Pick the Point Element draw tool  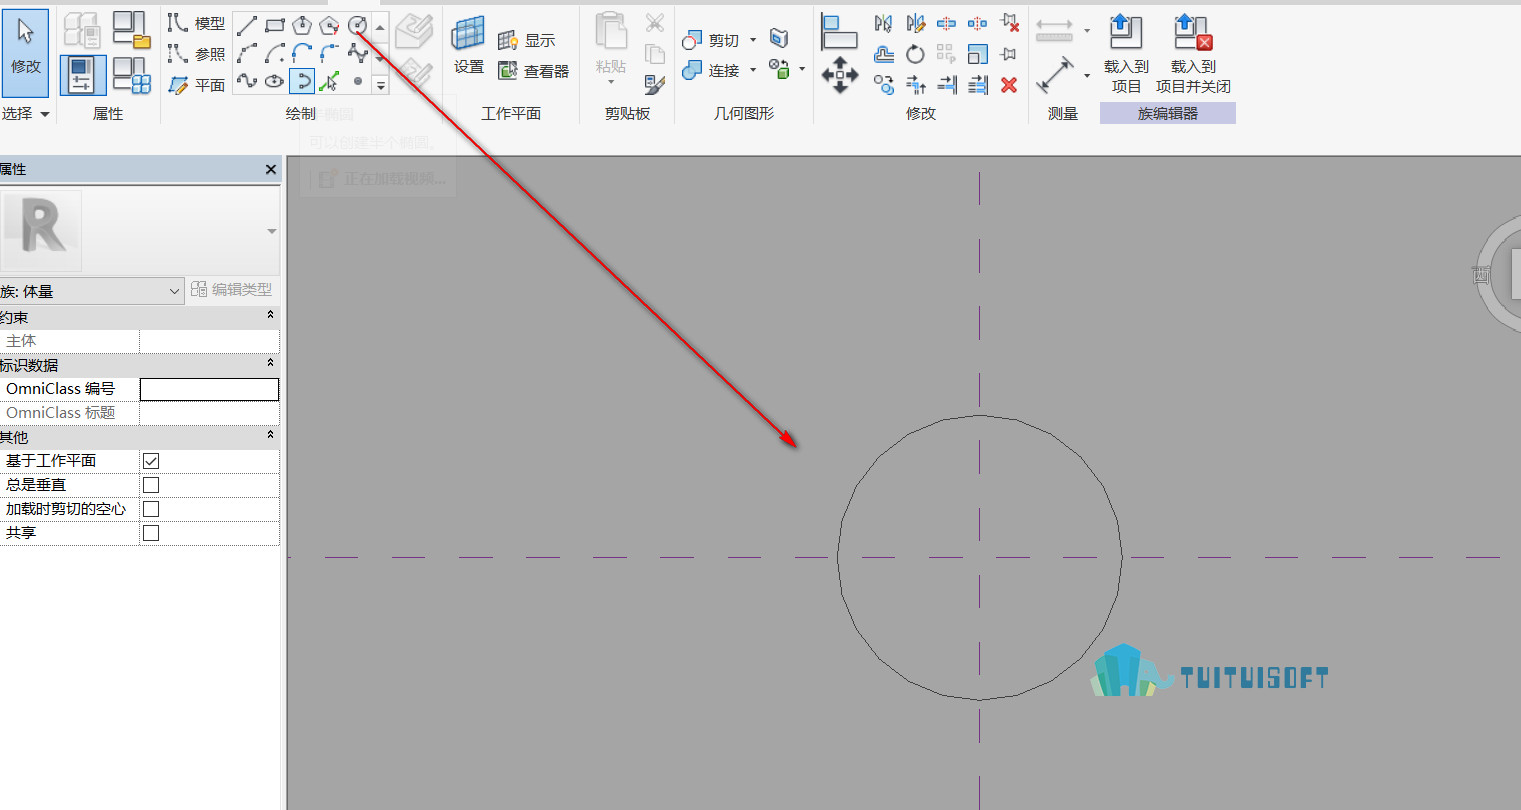[357, 81]
